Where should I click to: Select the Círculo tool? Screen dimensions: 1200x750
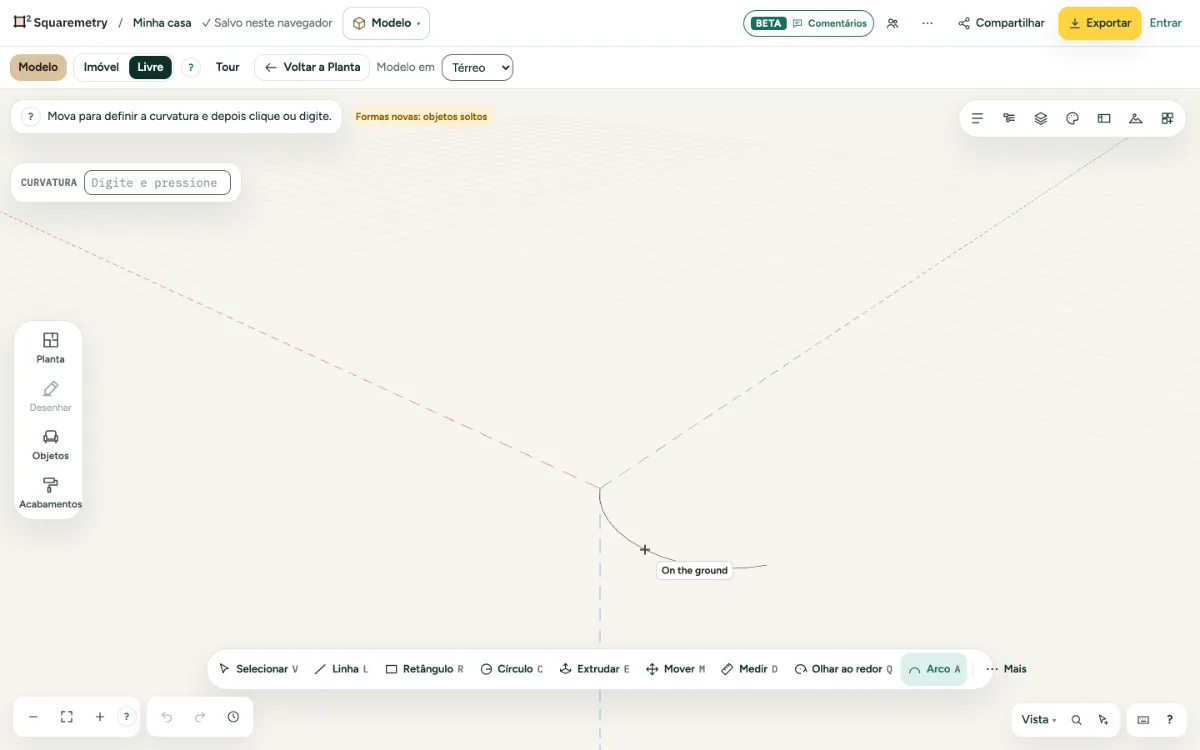click(512, 669)
